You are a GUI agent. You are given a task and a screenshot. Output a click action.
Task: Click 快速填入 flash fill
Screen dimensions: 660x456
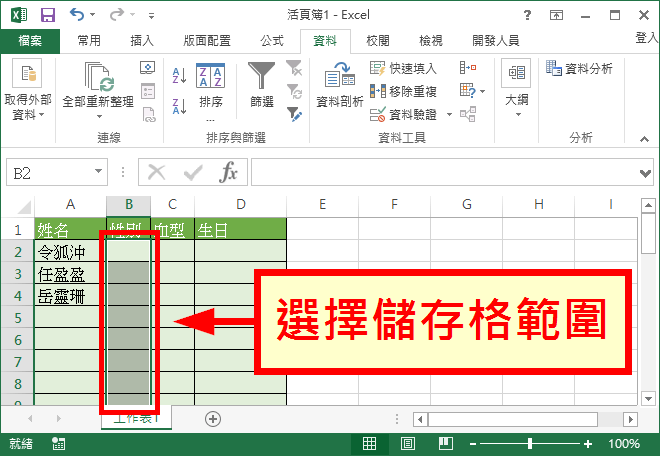click(x=403, y=68)
